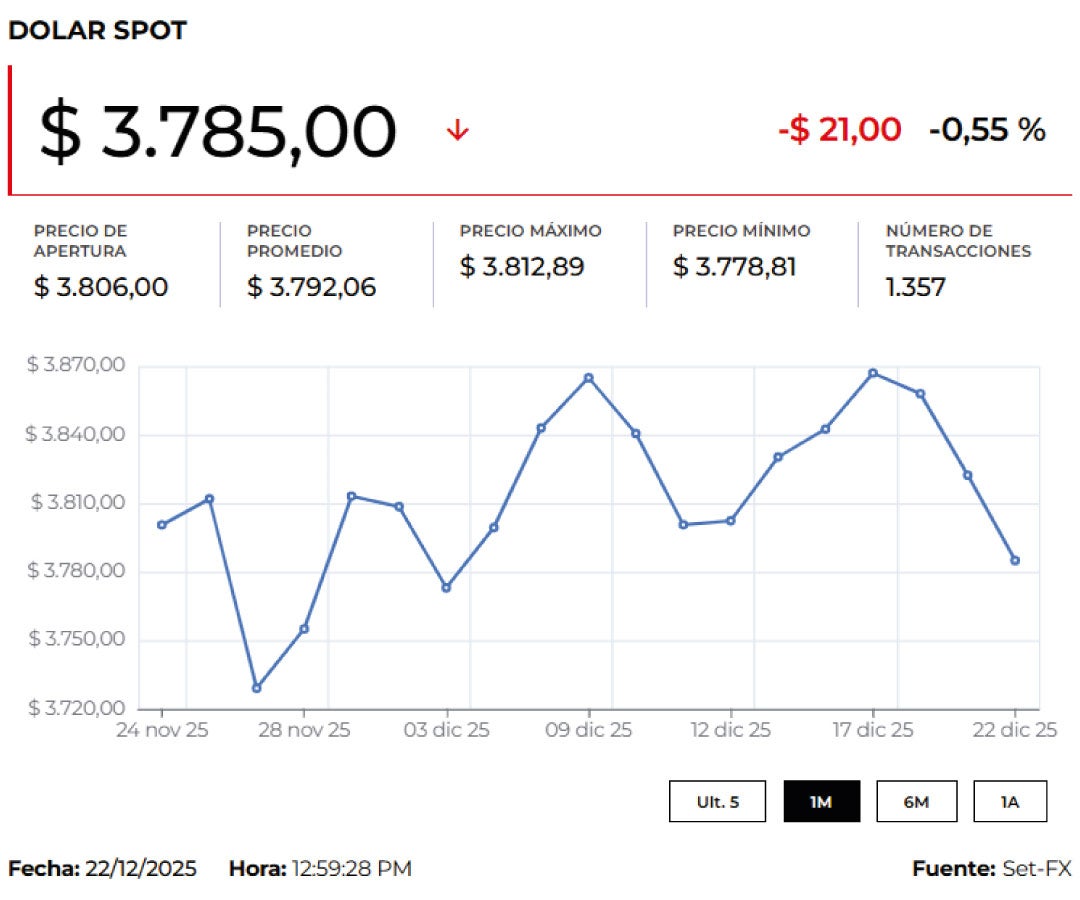Click the 09 dic 25 data point
The image size is (1080, 900).
click(589, 378)
